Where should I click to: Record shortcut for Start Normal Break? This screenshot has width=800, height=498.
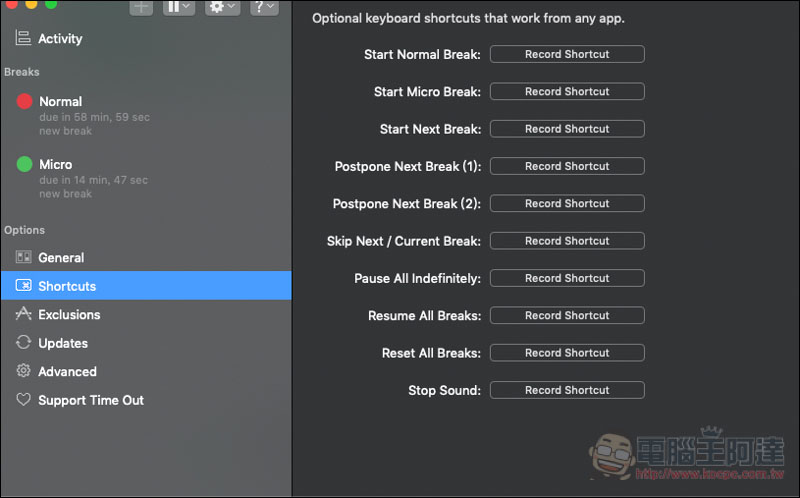(x=567, y=54)
